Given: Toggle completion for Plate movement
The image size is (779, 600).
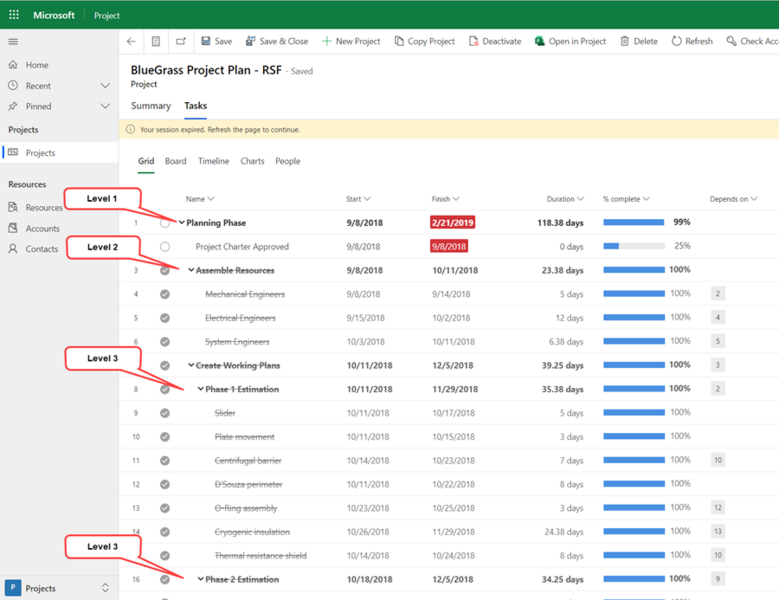Looking at the screenshot, I should (165, 437).
